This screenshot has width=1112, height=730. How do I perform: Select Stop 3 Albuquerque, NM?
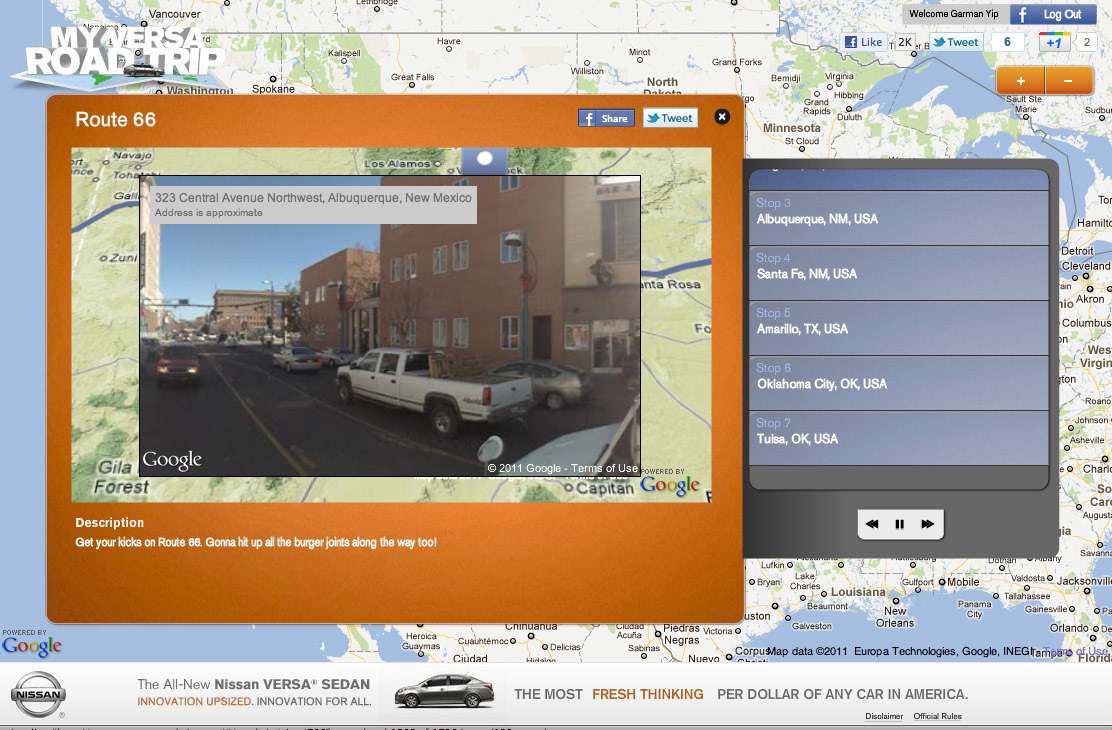point(899,218)
